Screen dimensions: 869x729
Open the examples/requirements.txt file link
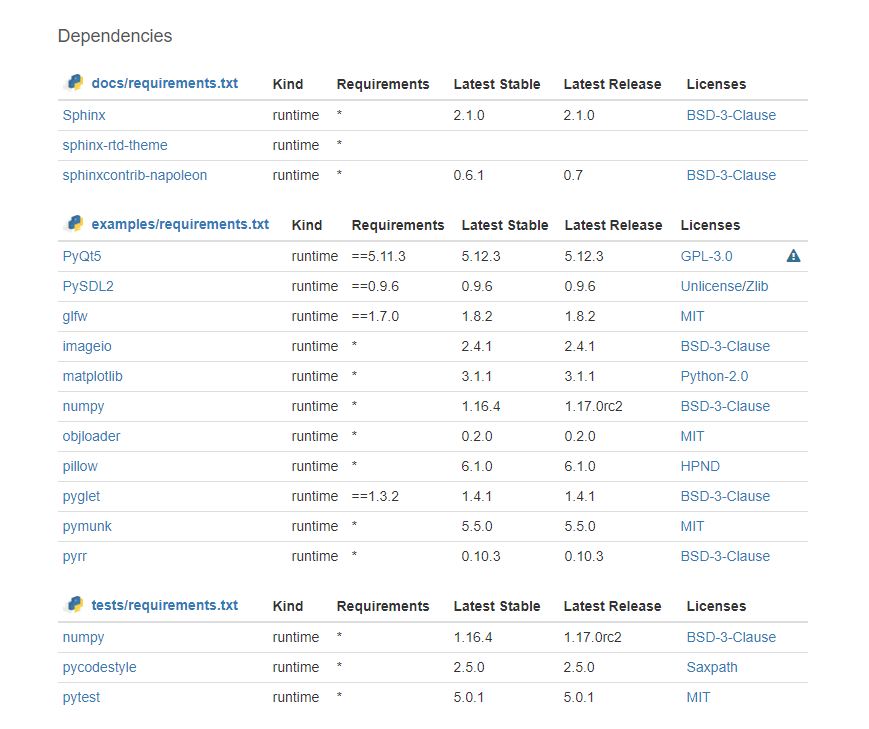180,224
